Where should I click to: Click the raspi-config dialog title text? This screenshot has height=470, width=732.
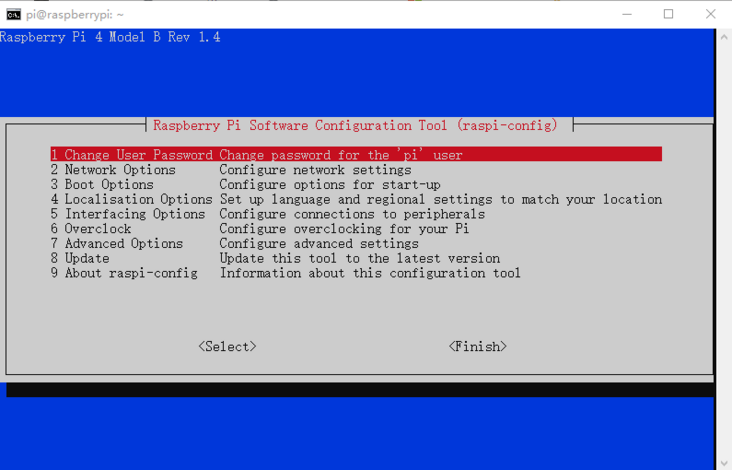(x=355, y=126)
